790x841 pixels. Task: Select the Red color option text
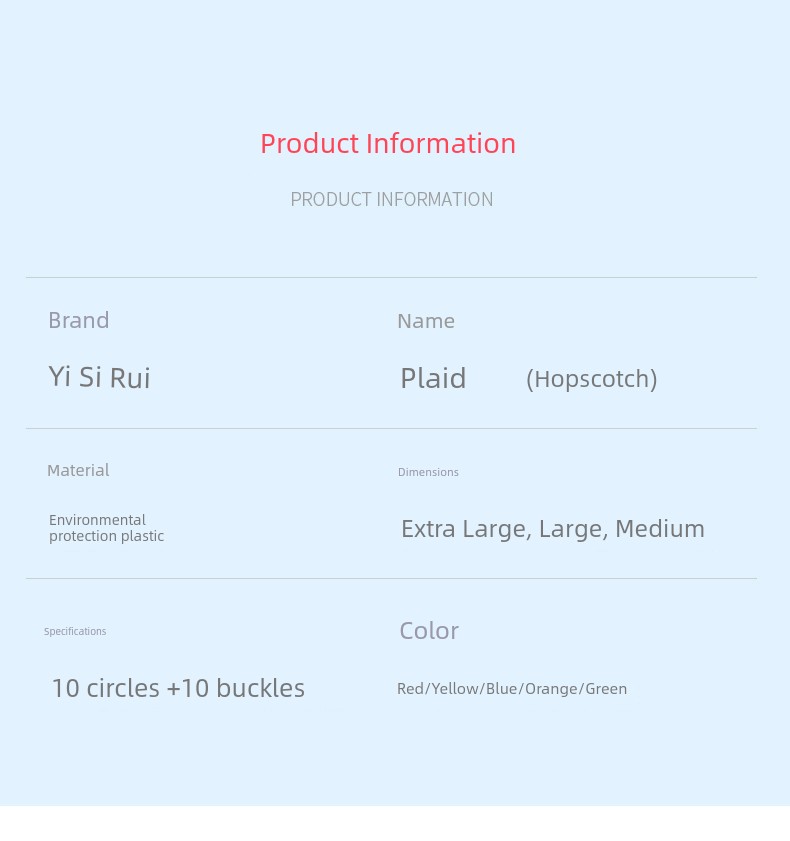pyautogui.click(x=410, y=689)
